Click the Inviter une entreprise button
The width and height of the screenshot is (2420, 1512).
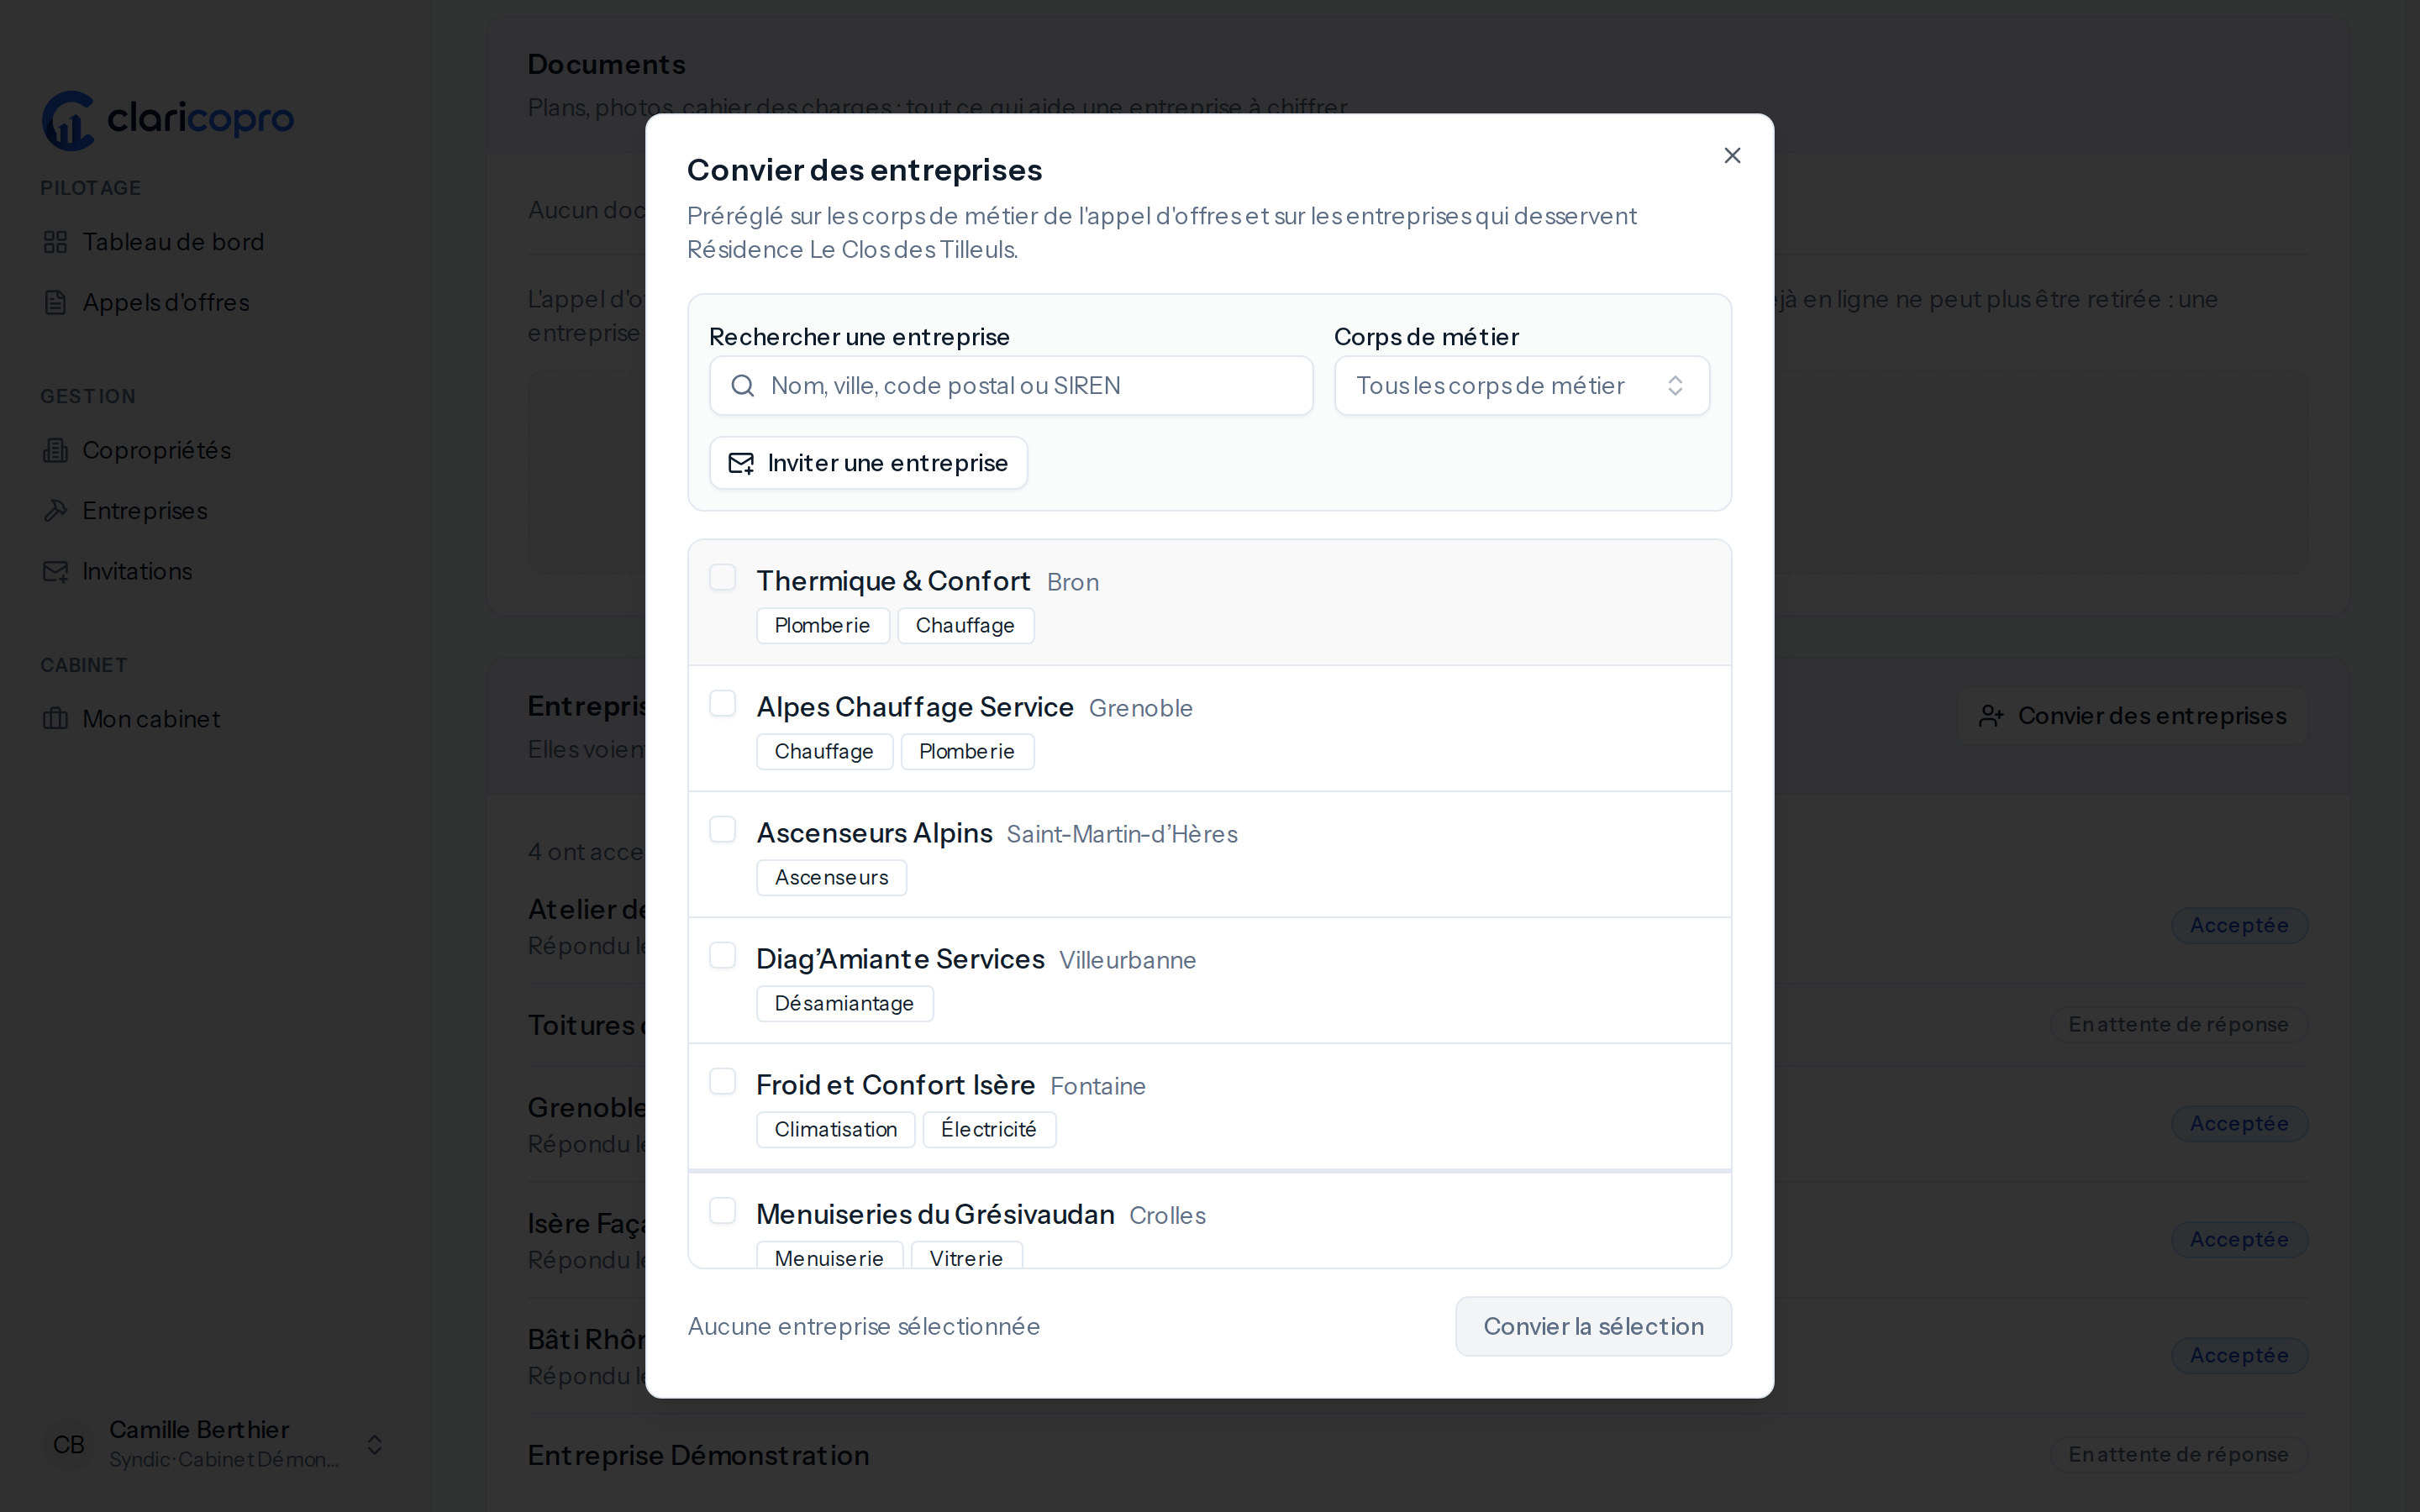click(868, 463)
